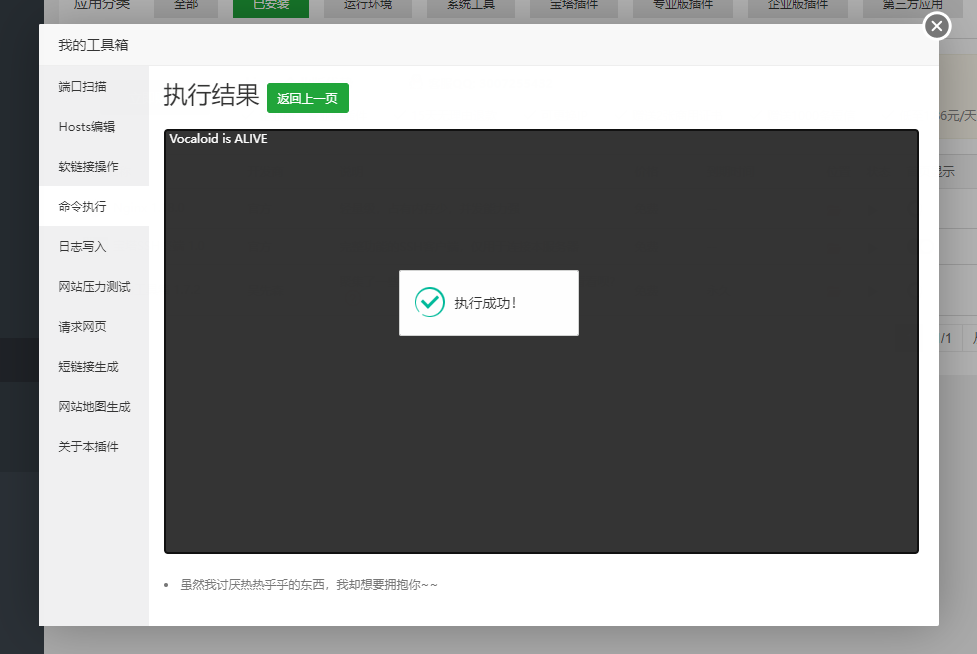Select the 专业版插件 tab in the background
The width and height of the screenshot is (977, 654).
tap(683, 7)
